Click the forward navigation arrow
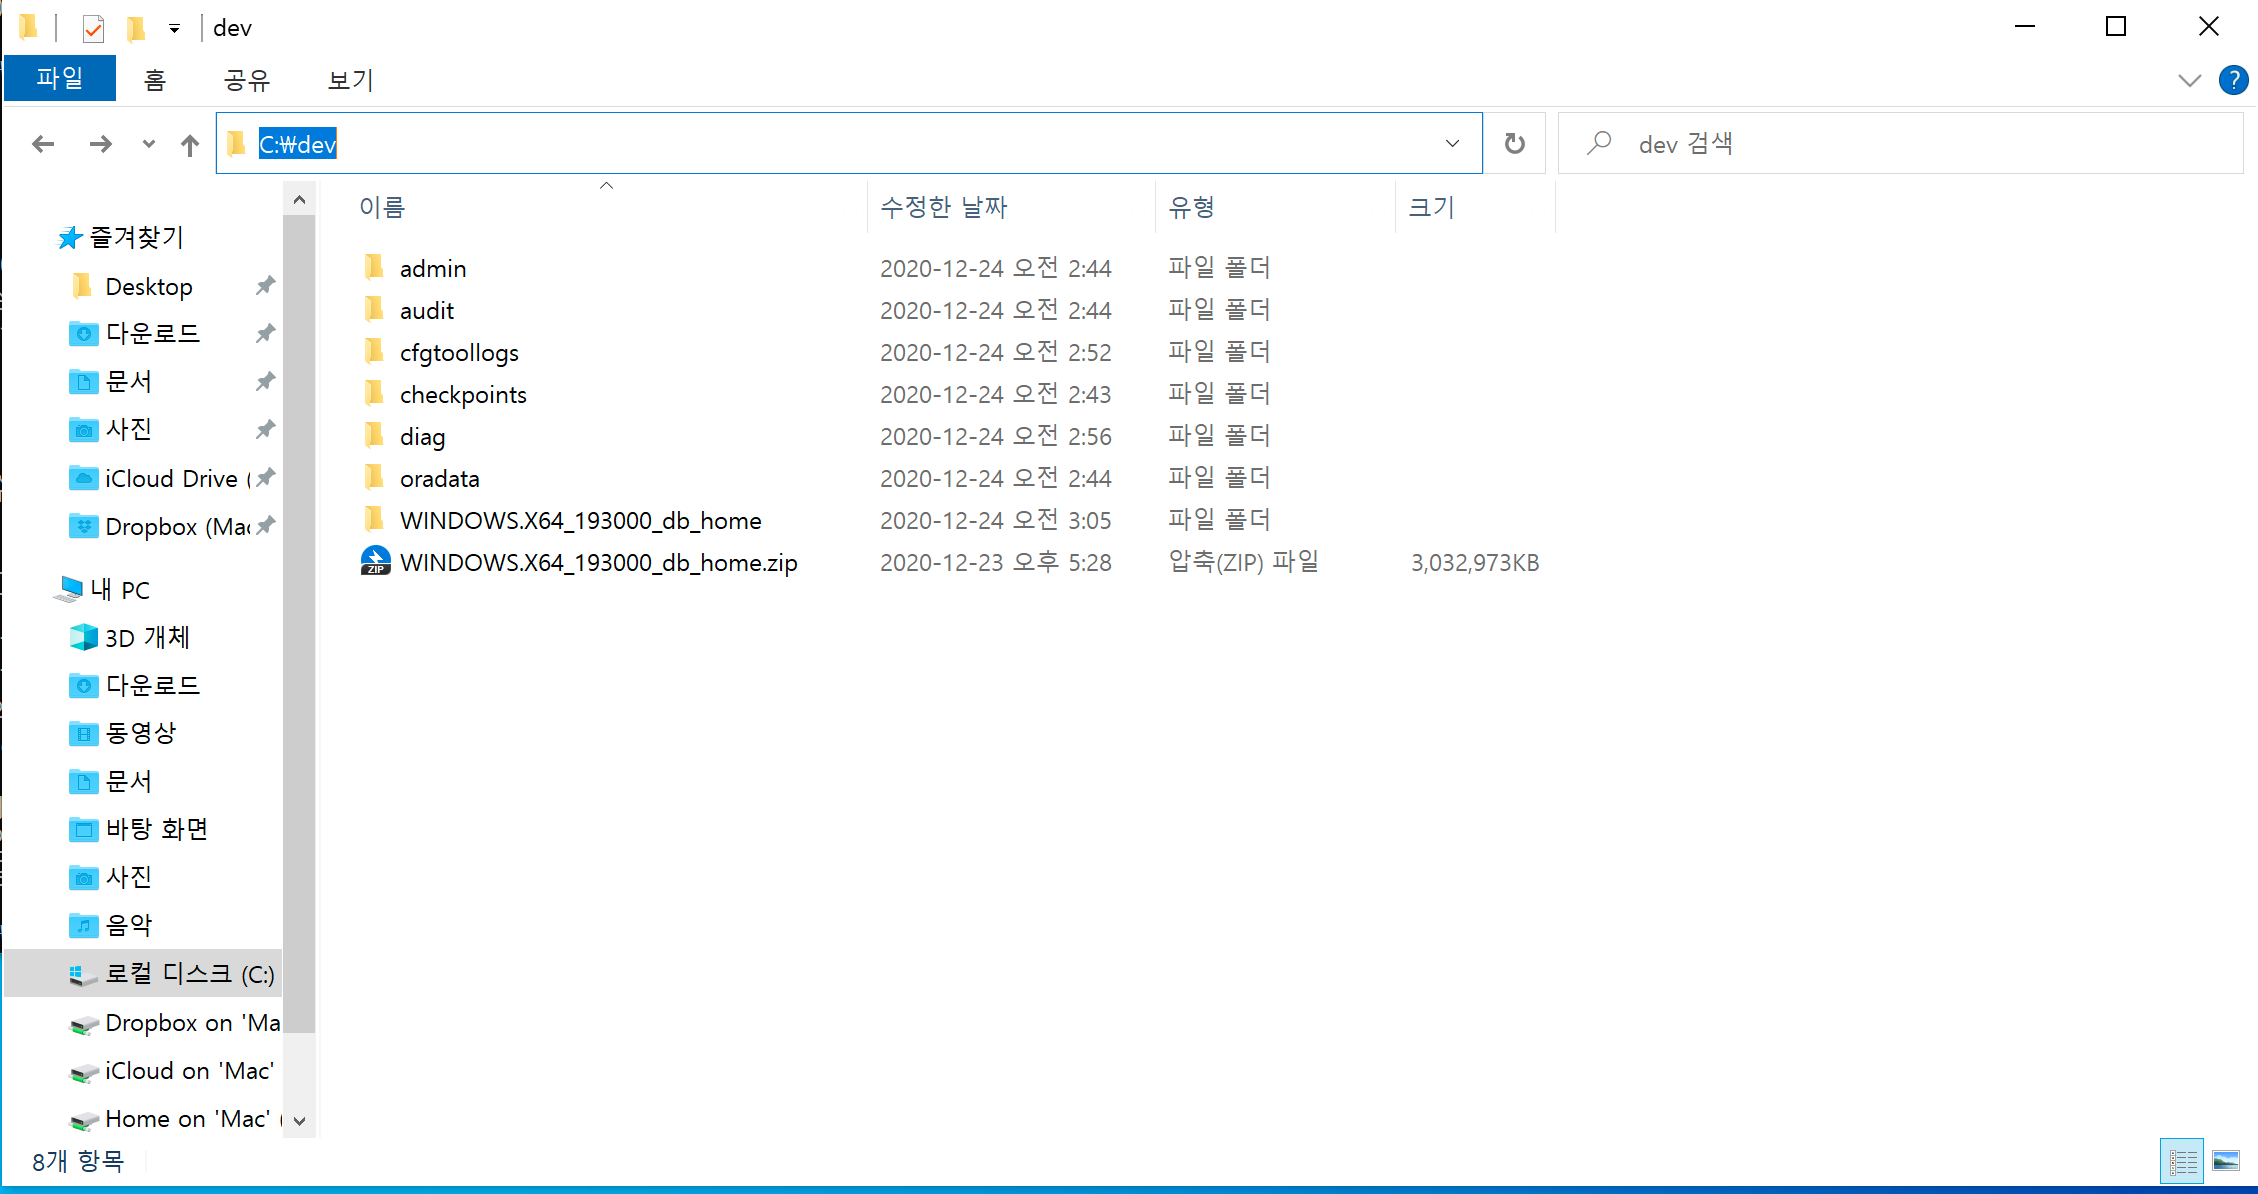This screenshot has height=1194, width=2258. (x=100, y=144)
